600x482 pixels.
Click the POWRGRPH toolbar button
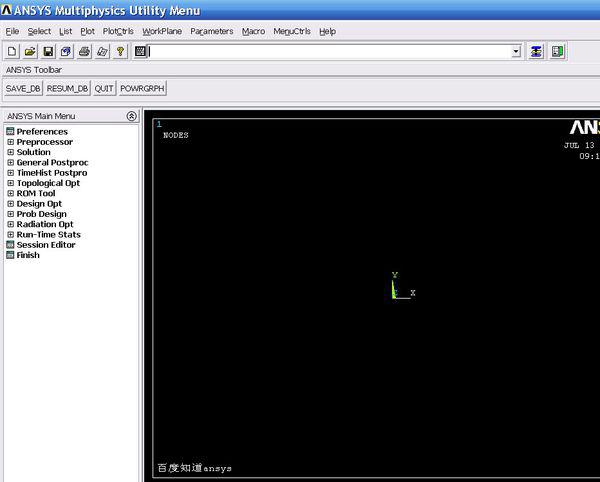[x=142, y=88]
